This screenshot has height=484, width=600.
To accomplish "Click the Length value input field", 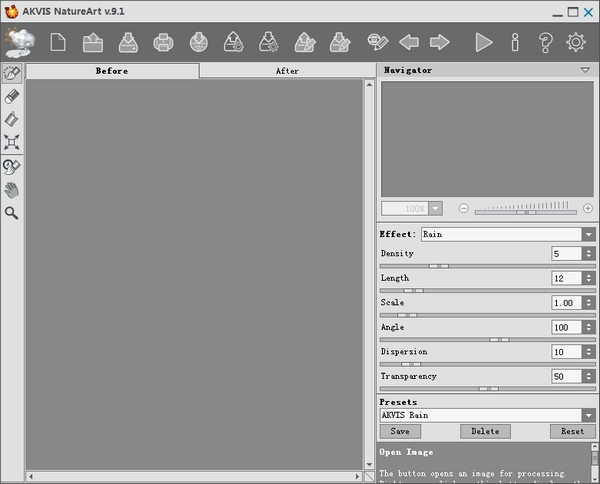I will click(x=566, y=278).
